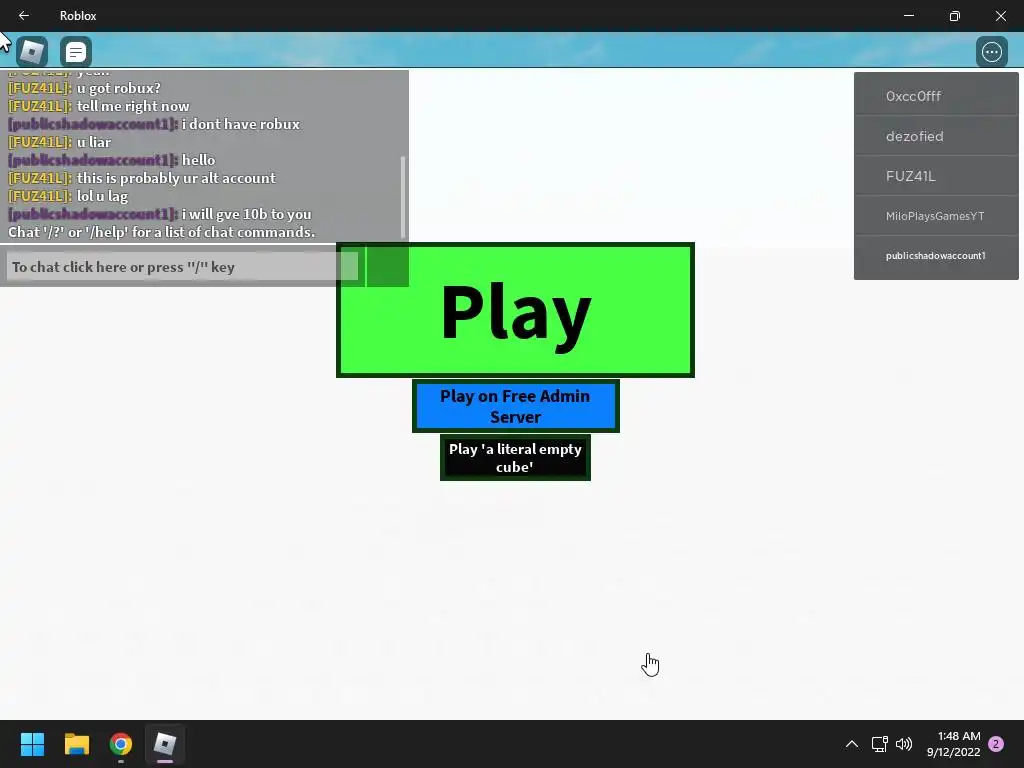The width and height of the screenshot is (1024, 768).
Task: Select player dezofied in player list
Action: click(936, 136)
